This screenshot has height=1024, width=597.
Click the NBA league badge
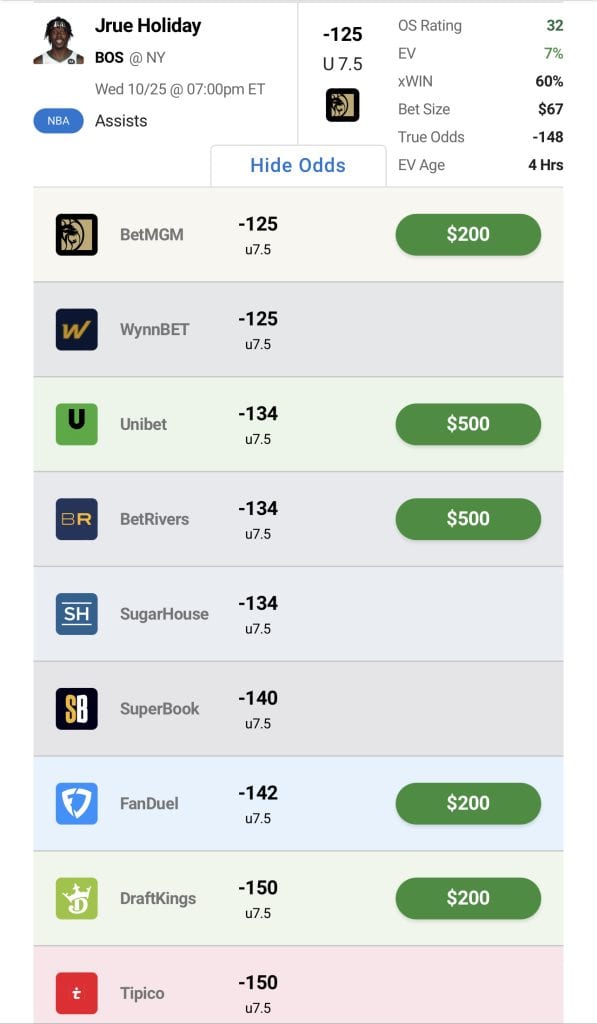click(58, 121)
